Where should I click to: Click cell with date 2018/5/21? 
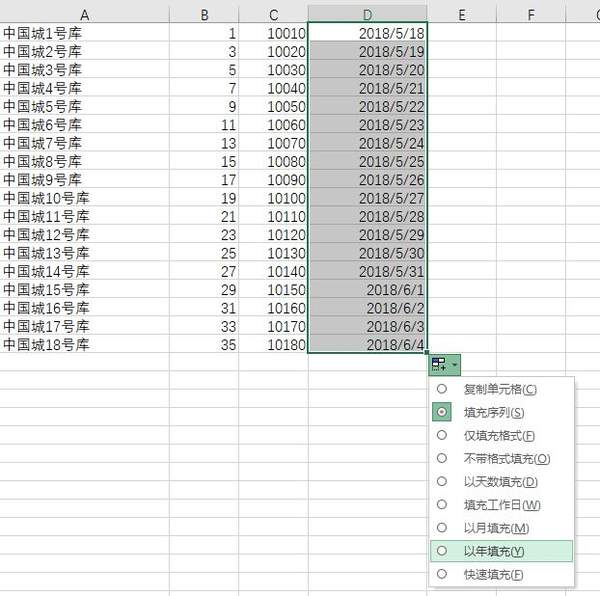click(367, 88)
